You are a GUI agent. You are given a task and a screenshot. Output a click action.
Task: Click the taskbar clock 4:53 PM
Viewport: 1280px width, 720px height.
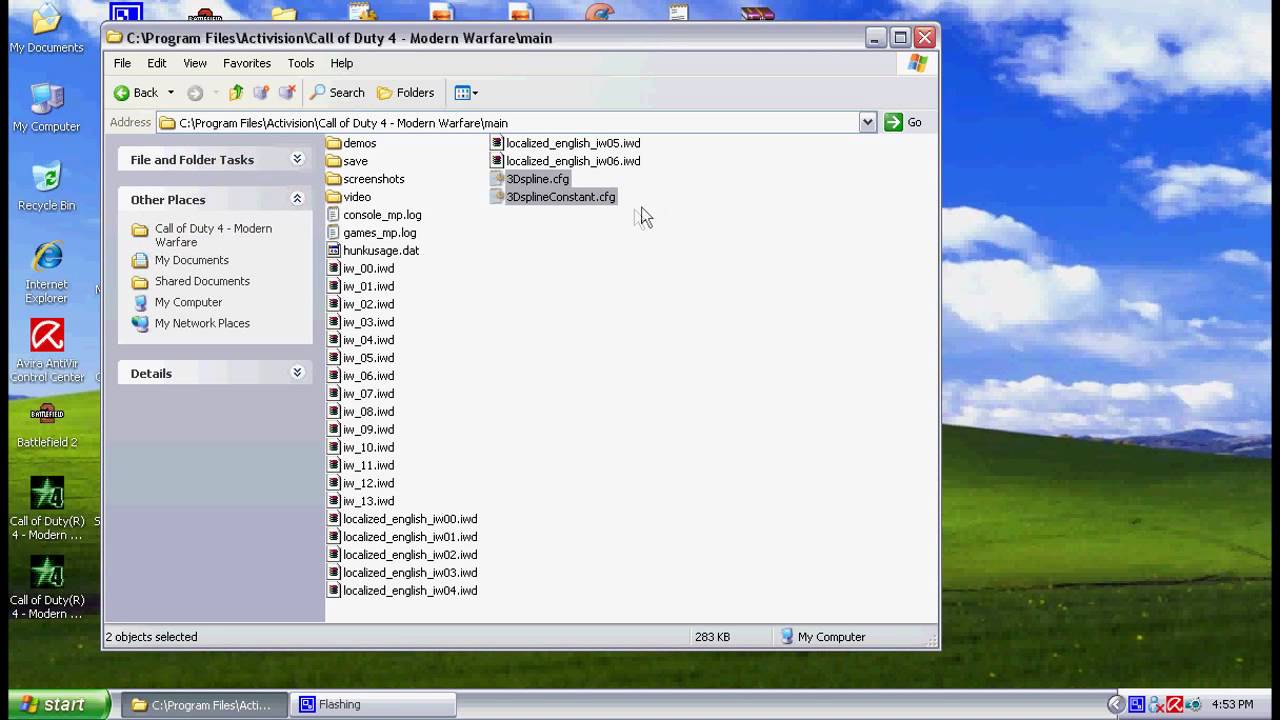coord(1232,705)
